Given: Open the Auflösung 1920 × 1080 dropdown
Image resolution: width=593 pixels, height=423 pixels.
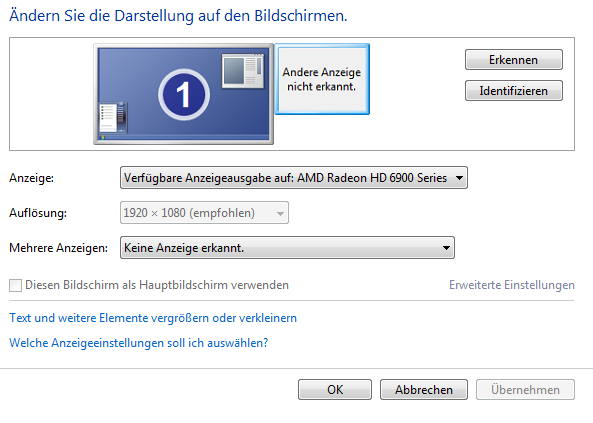Looking at the screenshot, I should 204,213.
